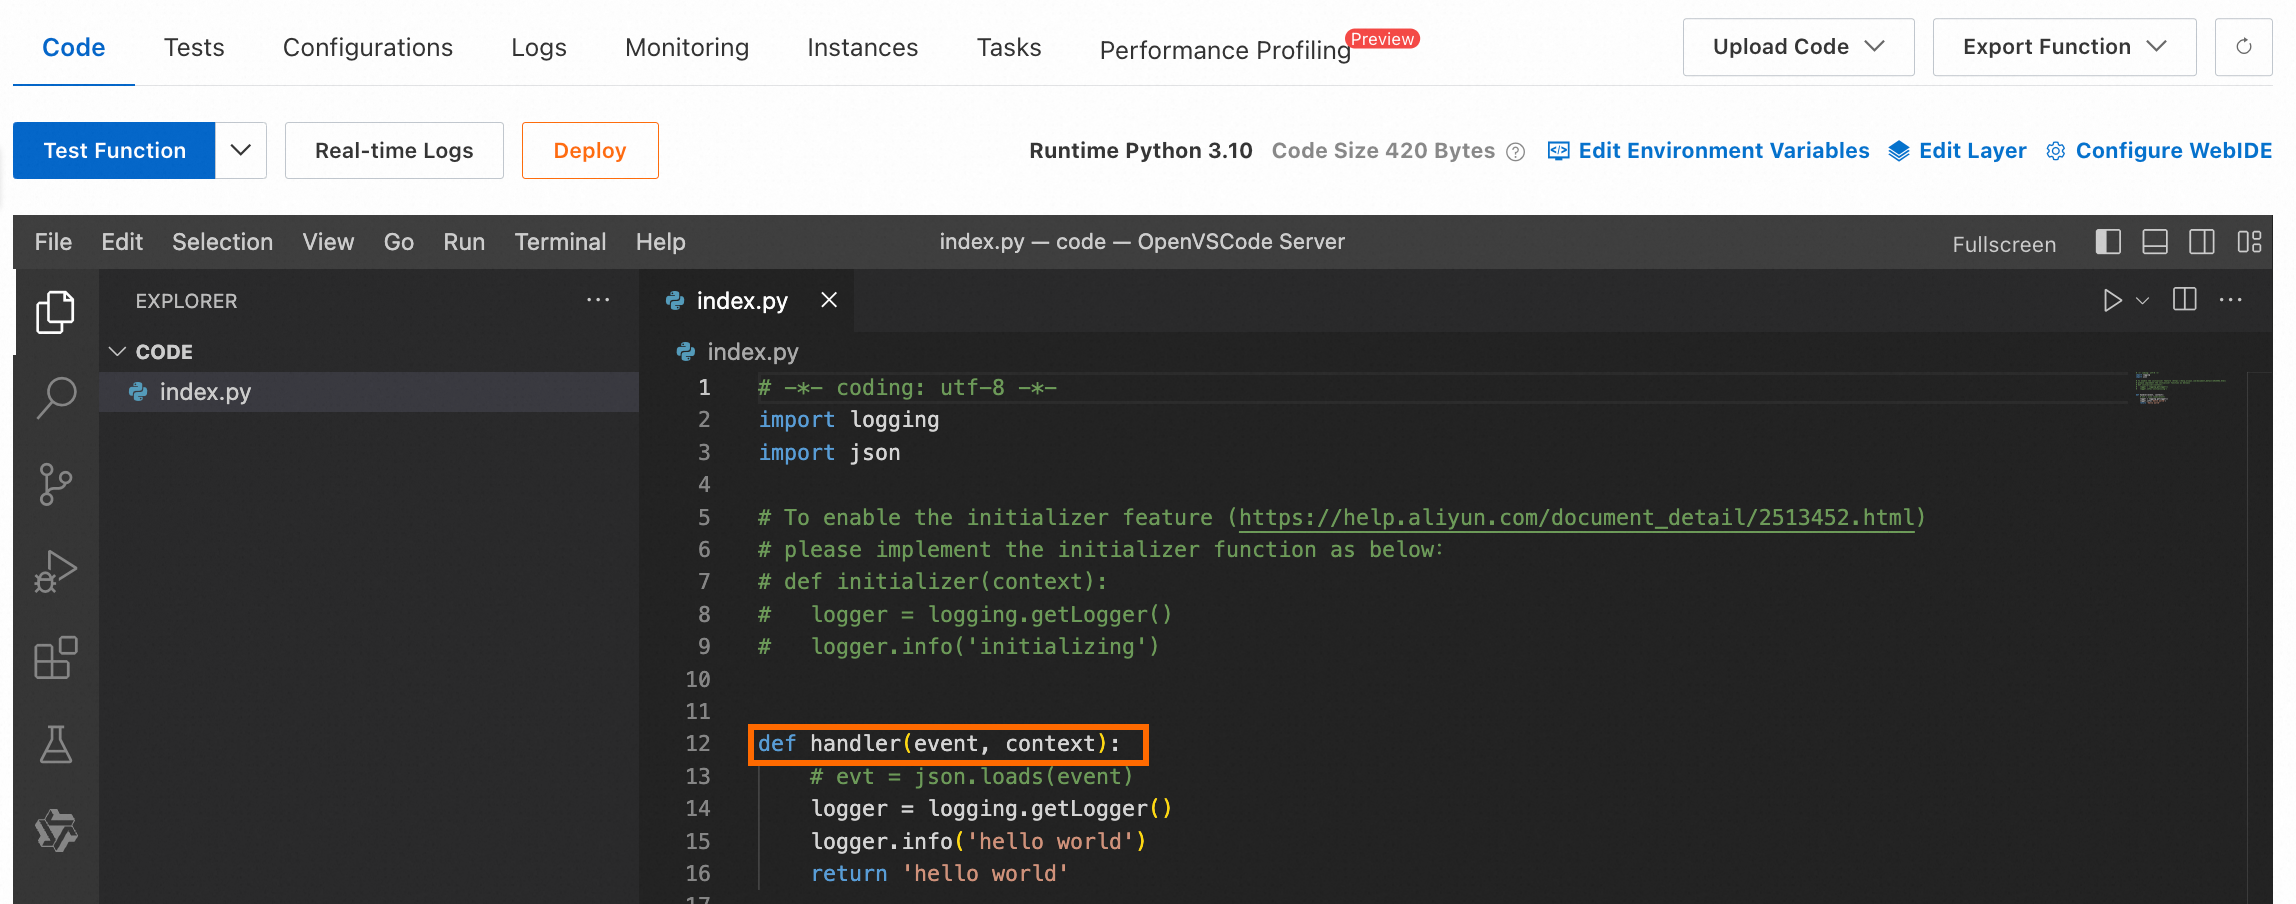Switch to the Tasks tab
Viewport: 2296px width, 904px height.
coord(1009,47)
